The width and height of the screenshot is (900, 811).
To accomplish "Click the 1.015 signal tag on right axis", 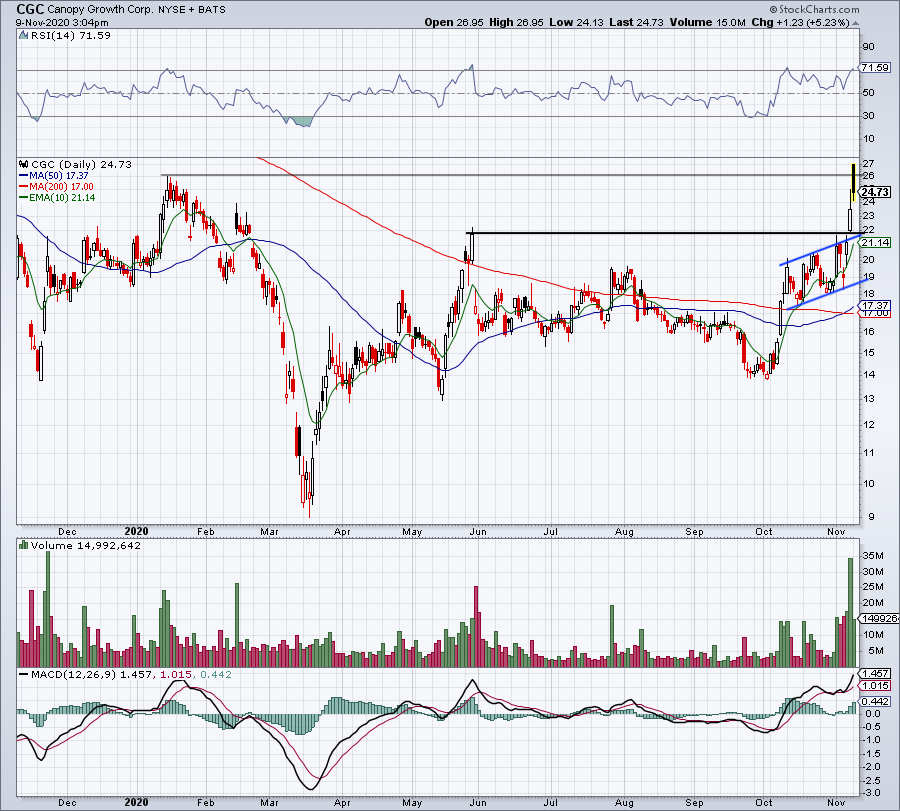I will tap(876, 686).
